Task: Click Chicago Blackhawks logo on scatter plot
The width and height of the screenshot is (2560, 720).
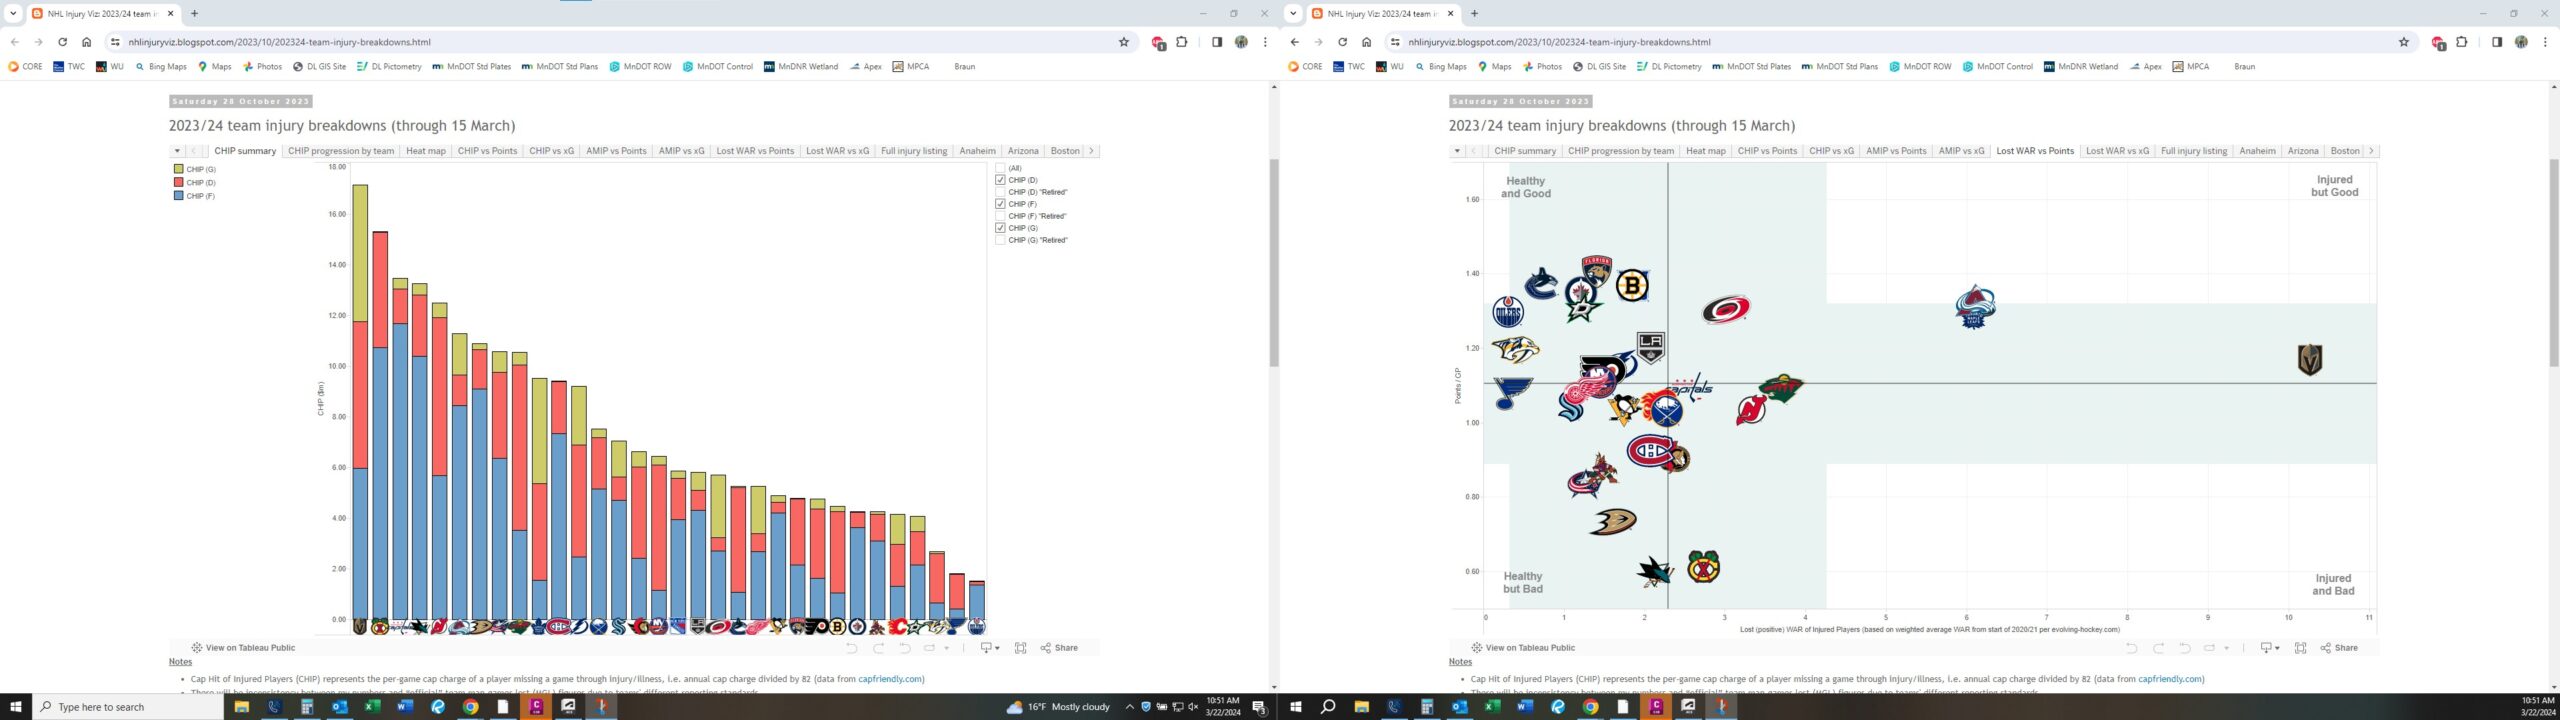Action: (x=1703, y=567)
